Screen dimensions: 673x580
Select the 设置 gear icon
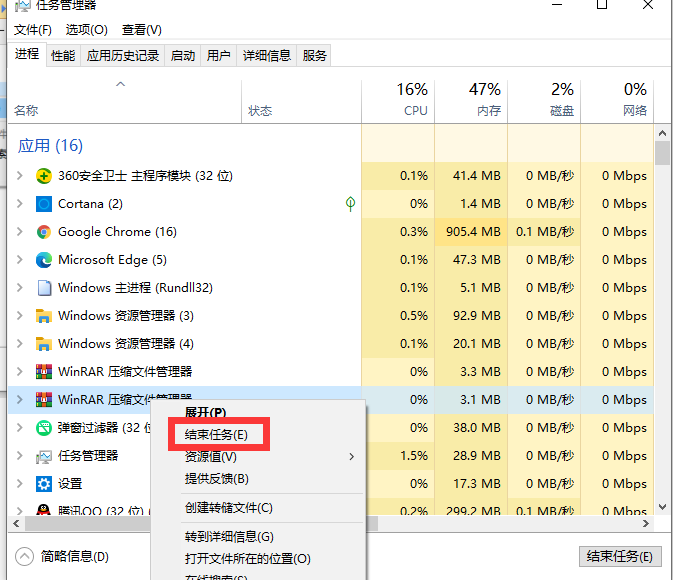(44, 484)
